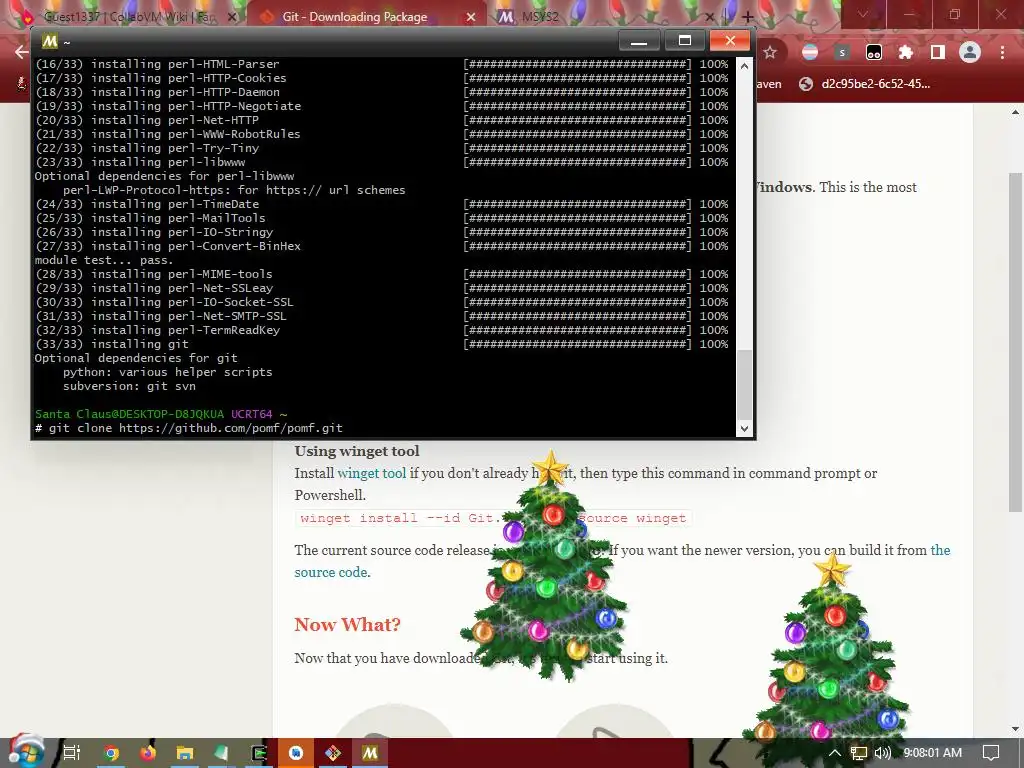
Task: Open the Chrome extensions puzzle icon
Action: pyautogui.click(x=906, y=52)
